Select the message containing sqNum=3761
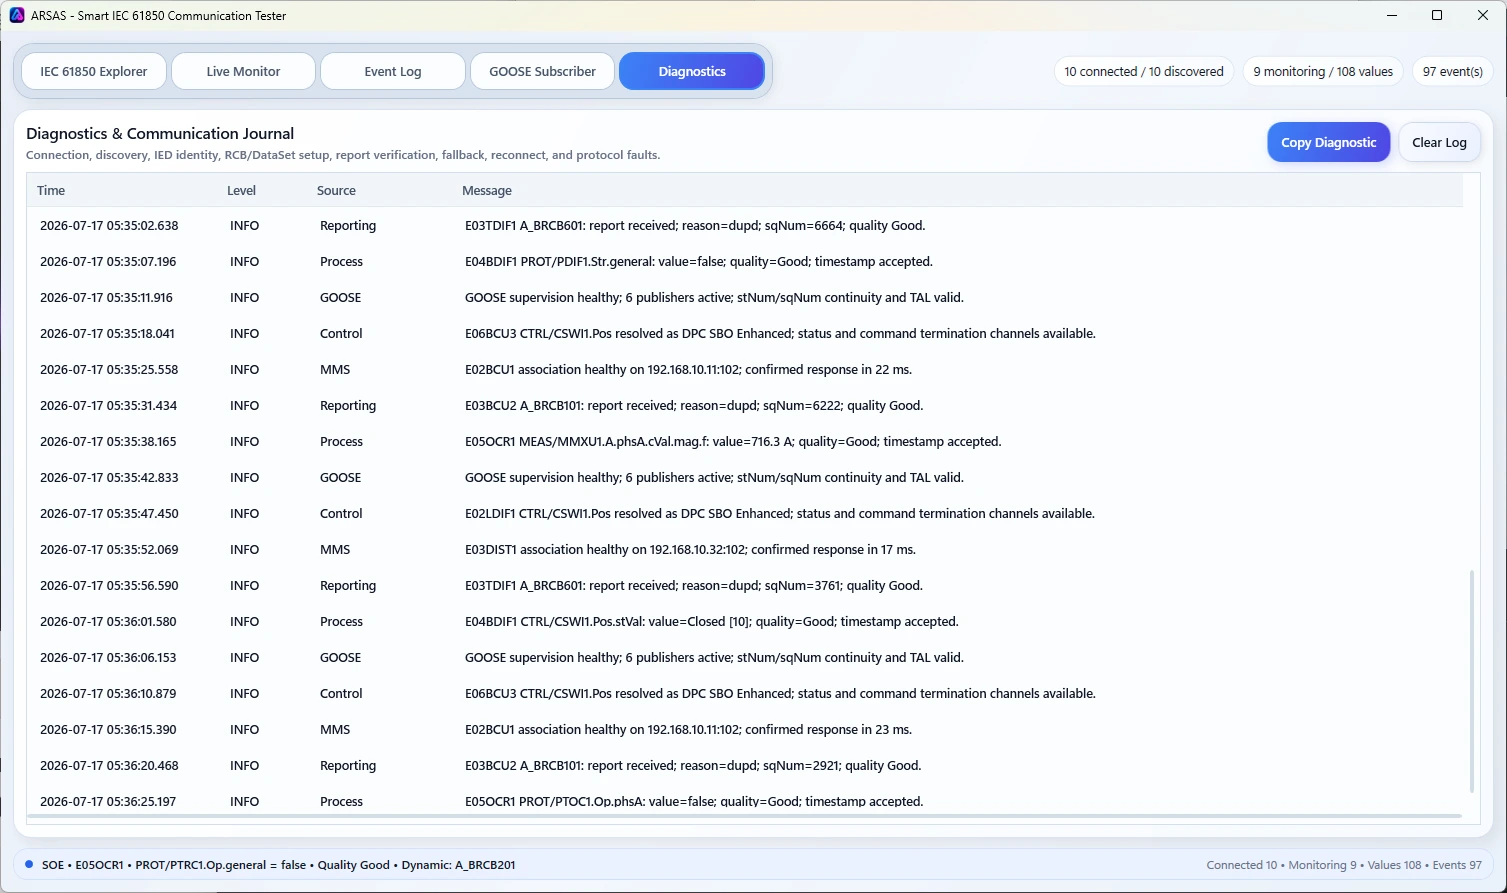 click(694, 586)
